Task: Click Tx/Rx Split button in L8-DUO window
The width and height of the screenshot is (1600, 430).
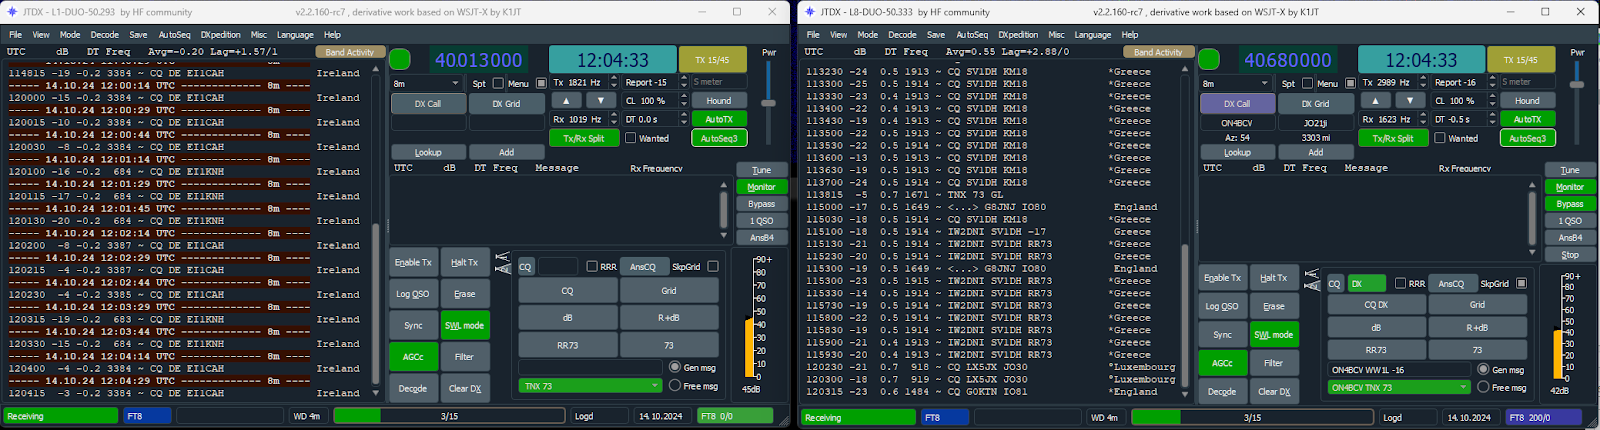Action: coord(1392,138)
